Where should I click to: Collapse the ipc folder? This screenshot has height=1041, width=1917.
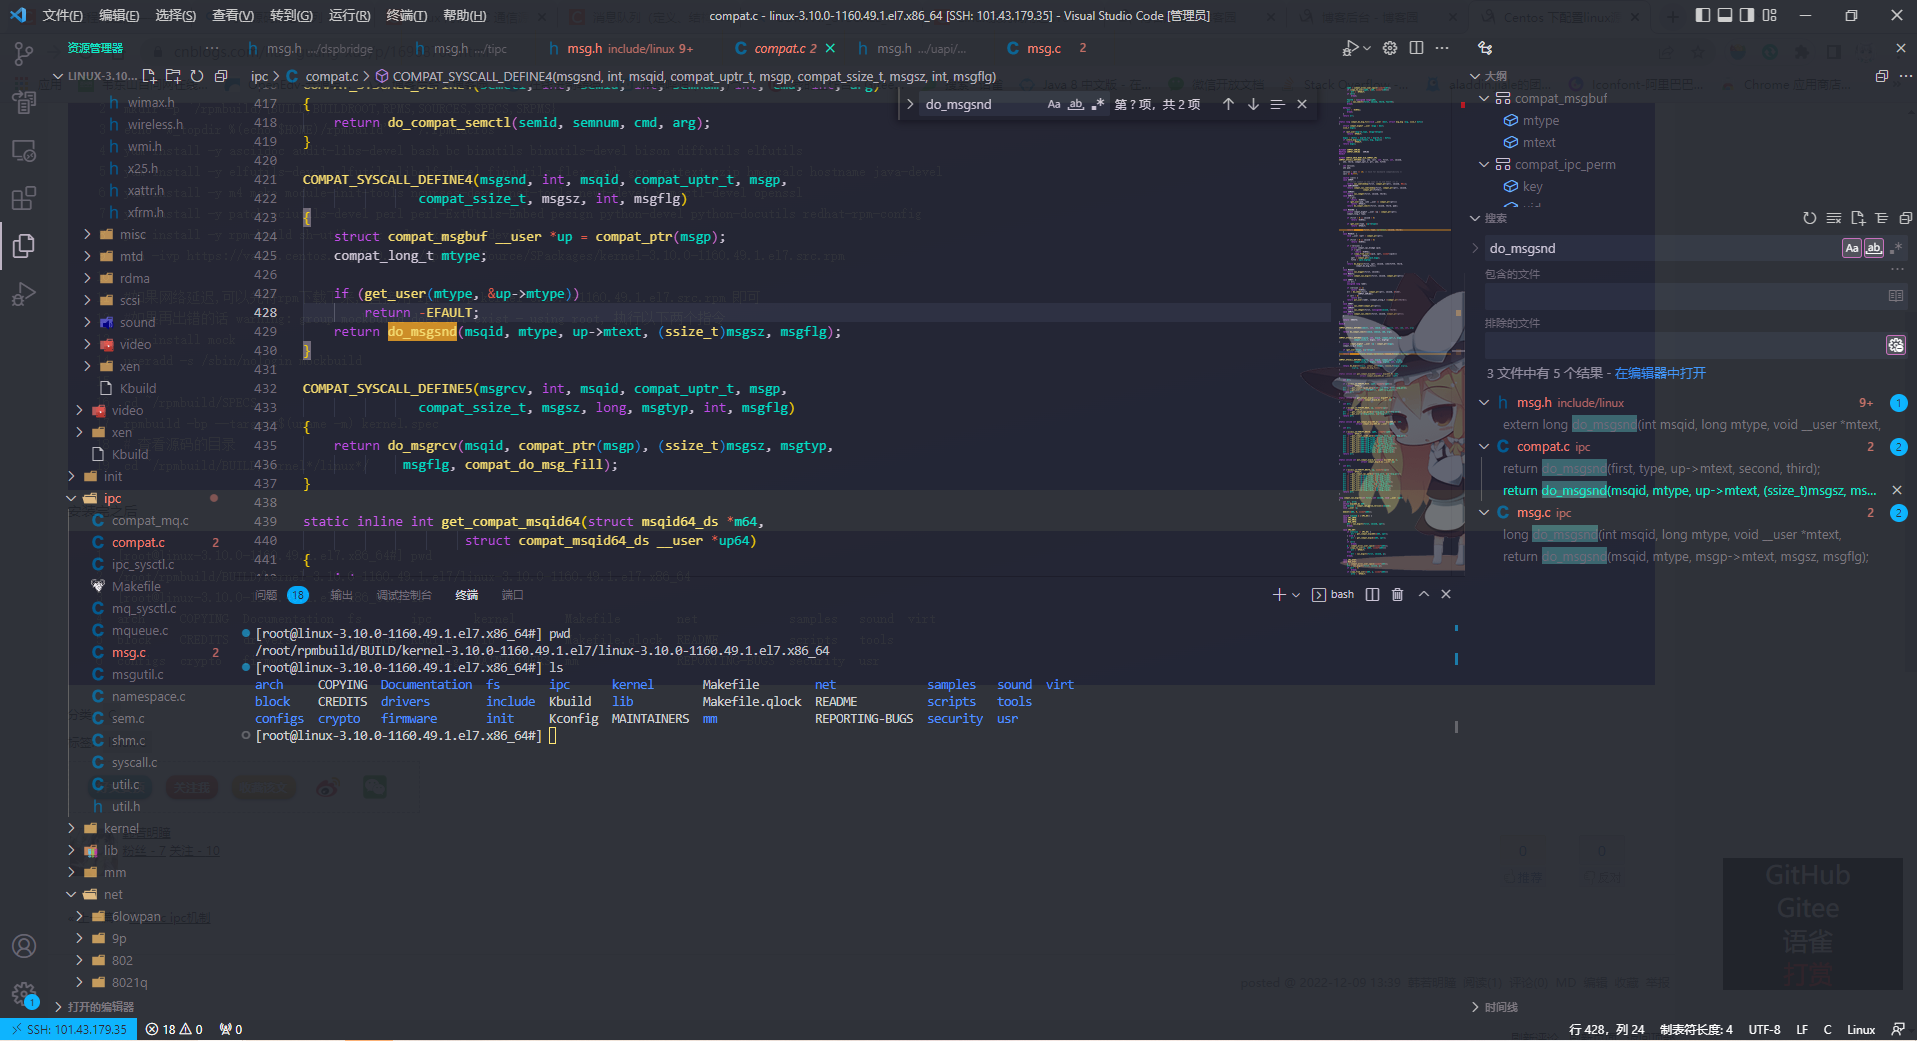click(72, 498)
